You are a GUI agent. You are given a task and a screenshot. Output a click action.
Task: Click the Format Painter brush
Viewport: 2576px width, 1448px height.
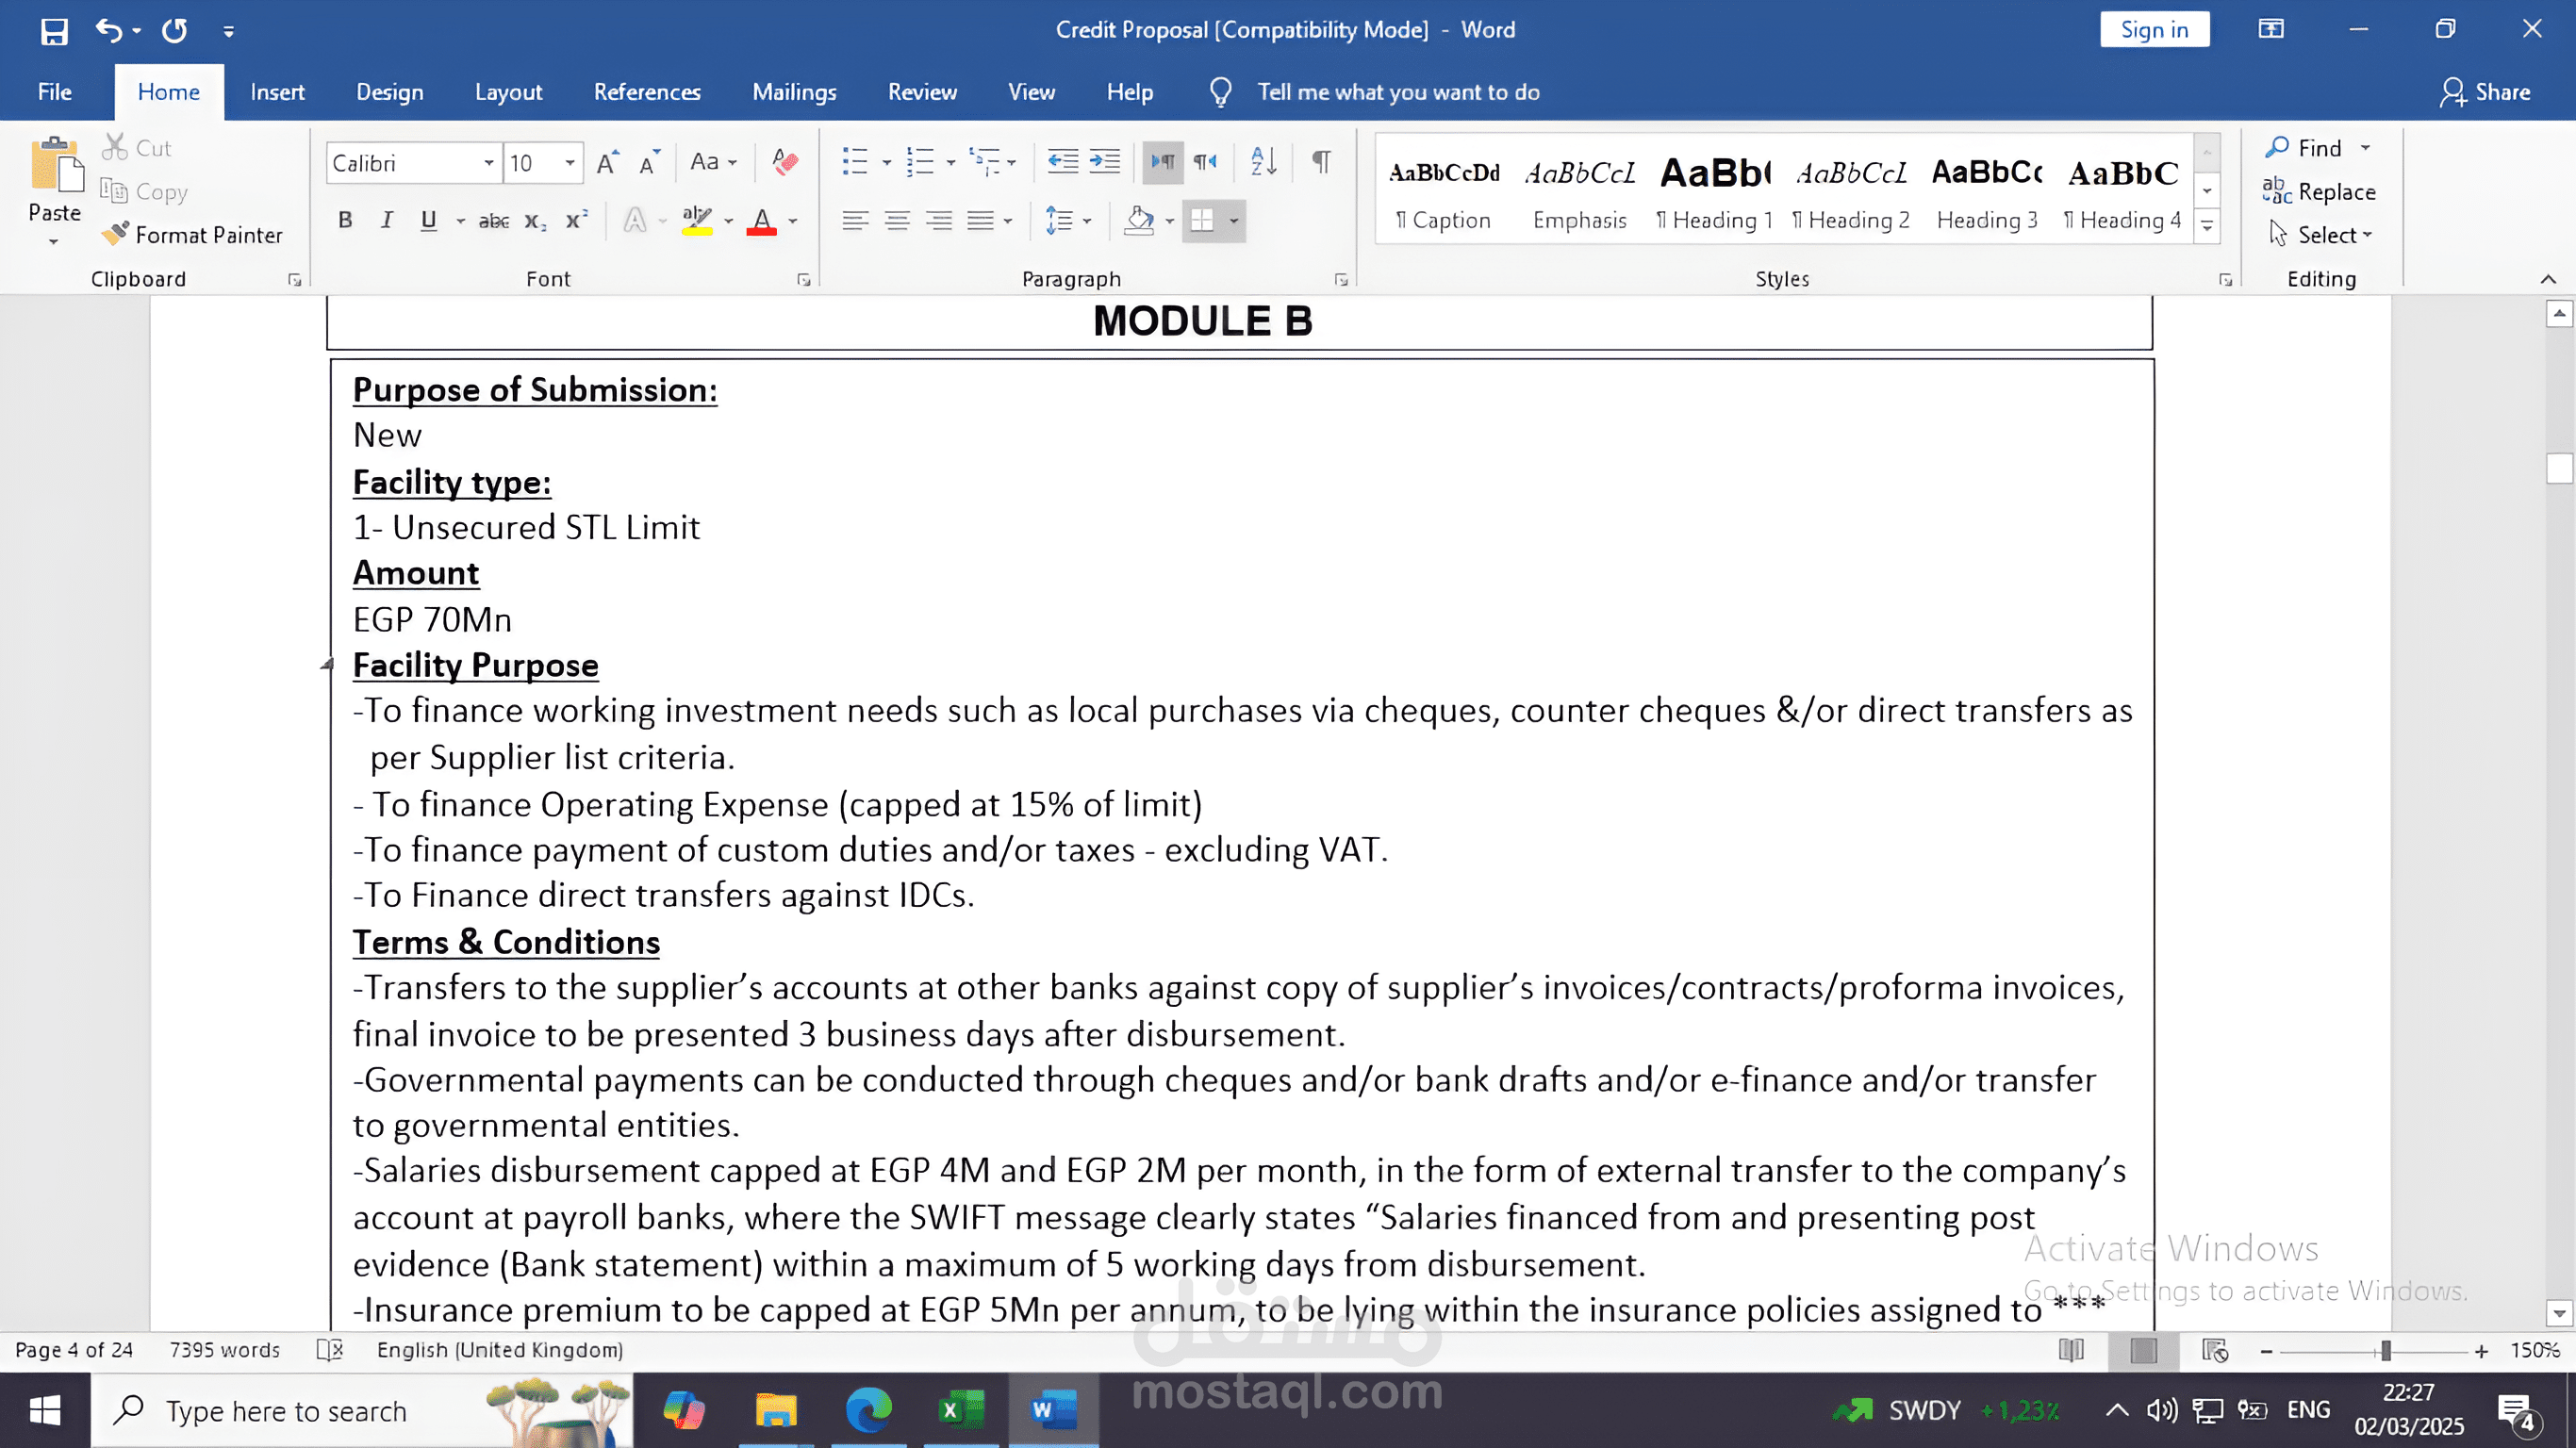pos(193,235)
